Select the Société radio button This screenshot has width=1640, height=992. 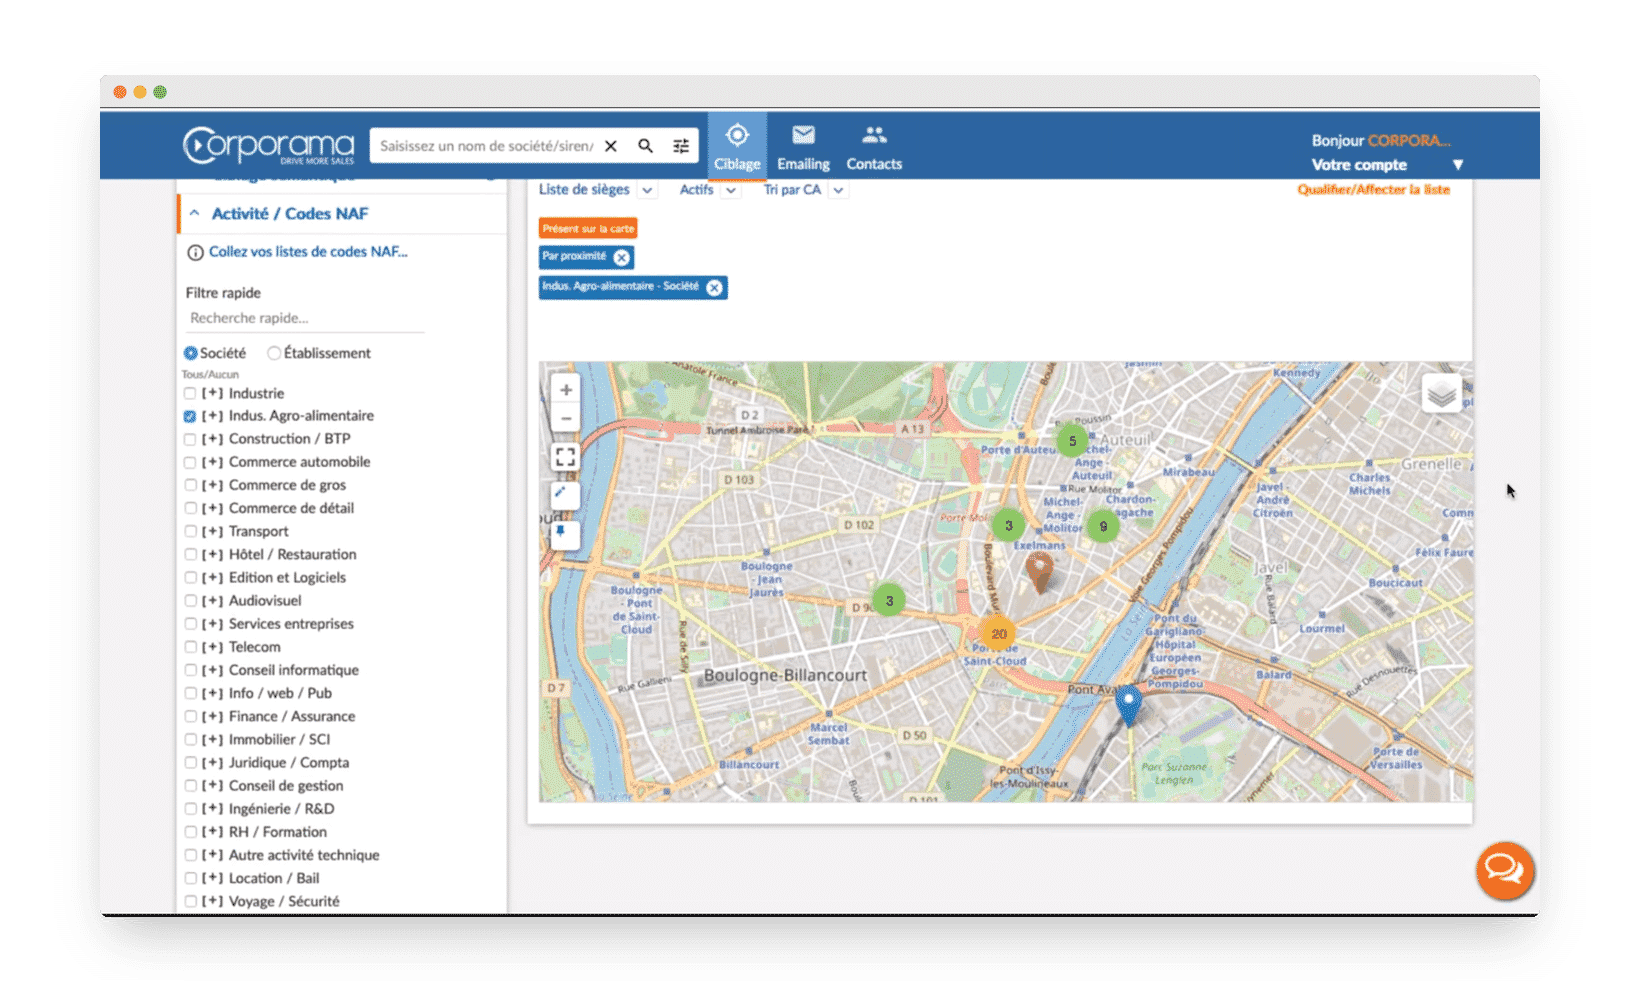[190, 353]
